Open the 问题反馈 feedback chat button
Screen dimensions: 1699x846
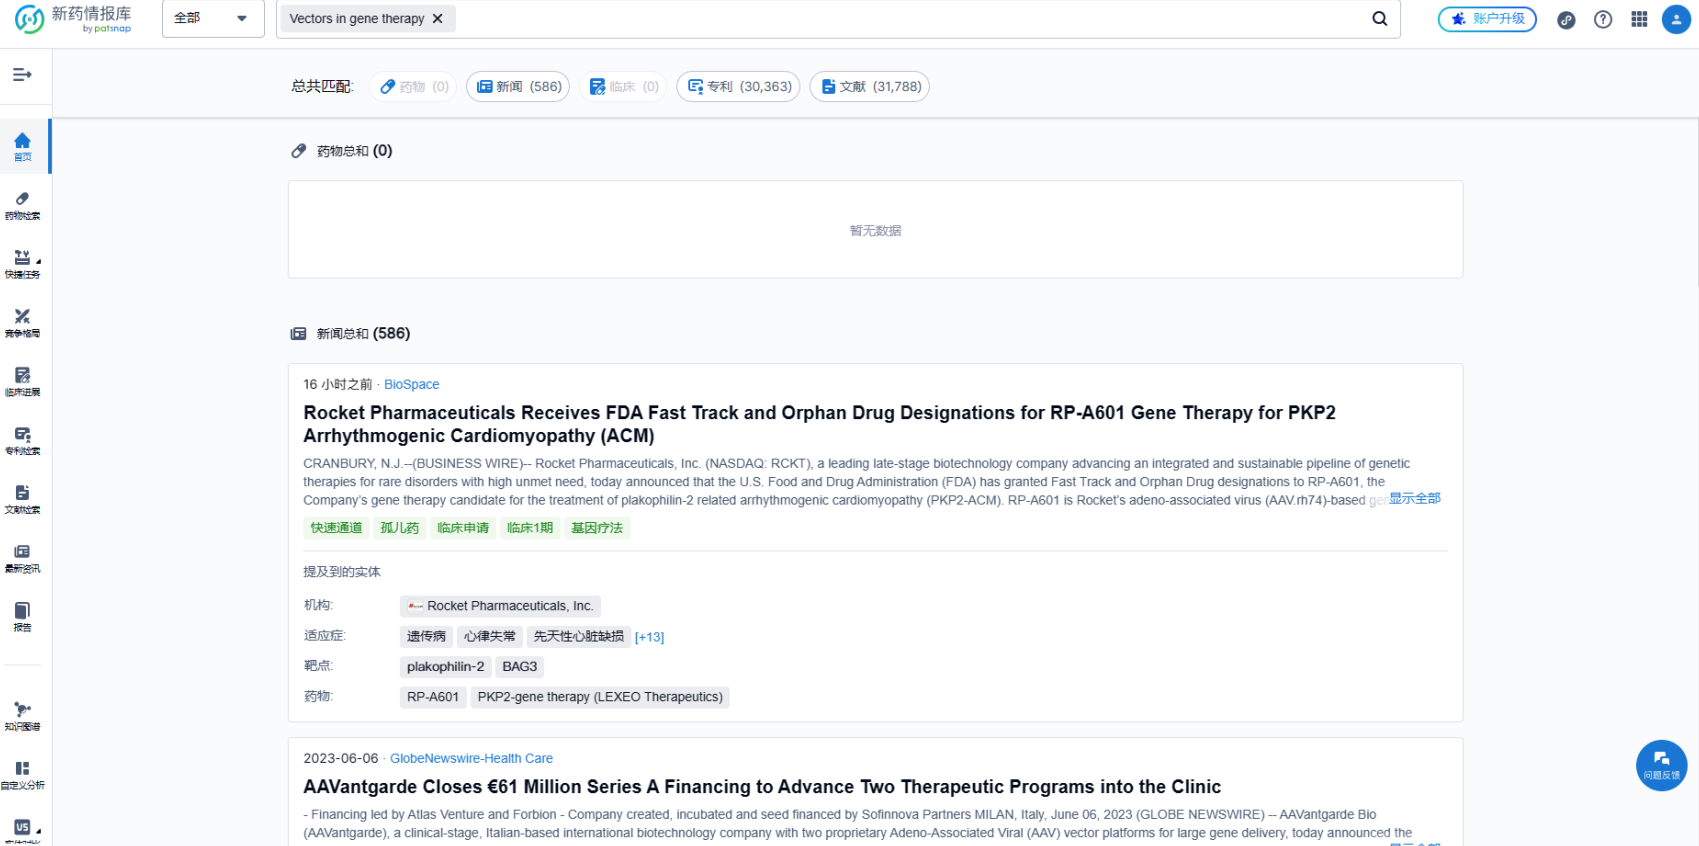point(1662,765)
